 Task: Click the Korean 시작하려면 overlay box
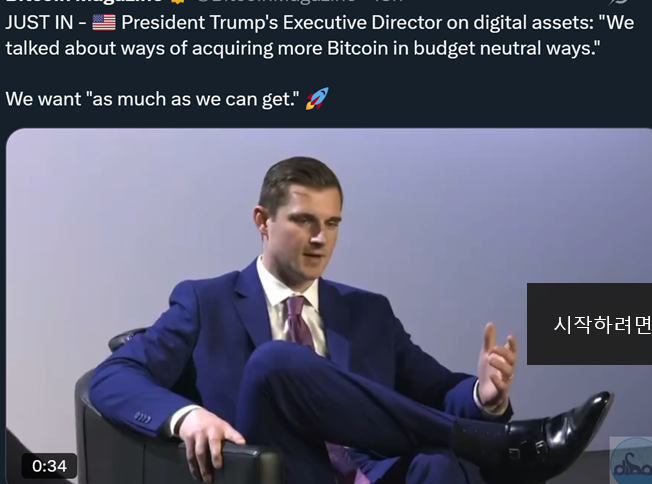pyautogui.click(x=589, y=324)
